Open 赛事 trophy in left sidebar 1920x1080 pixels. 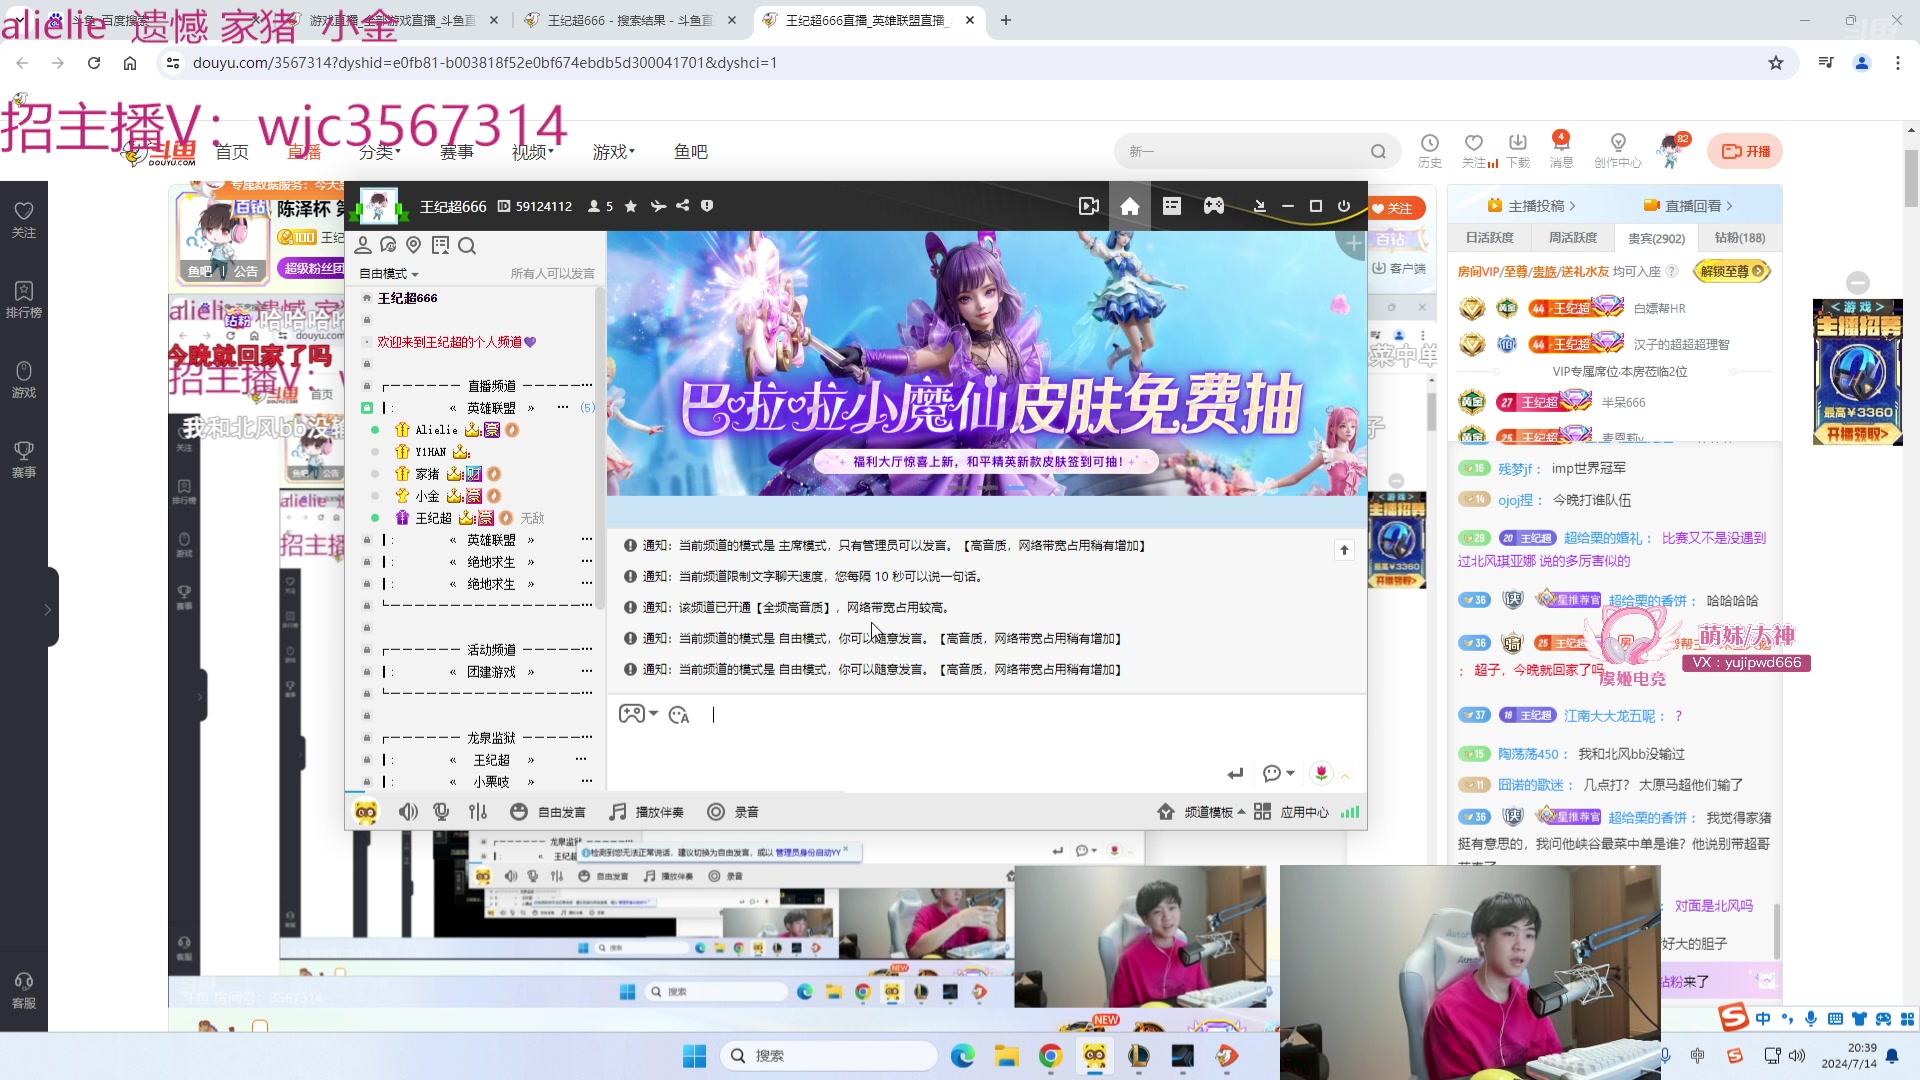pyautogui.click(x=24, y=459)
